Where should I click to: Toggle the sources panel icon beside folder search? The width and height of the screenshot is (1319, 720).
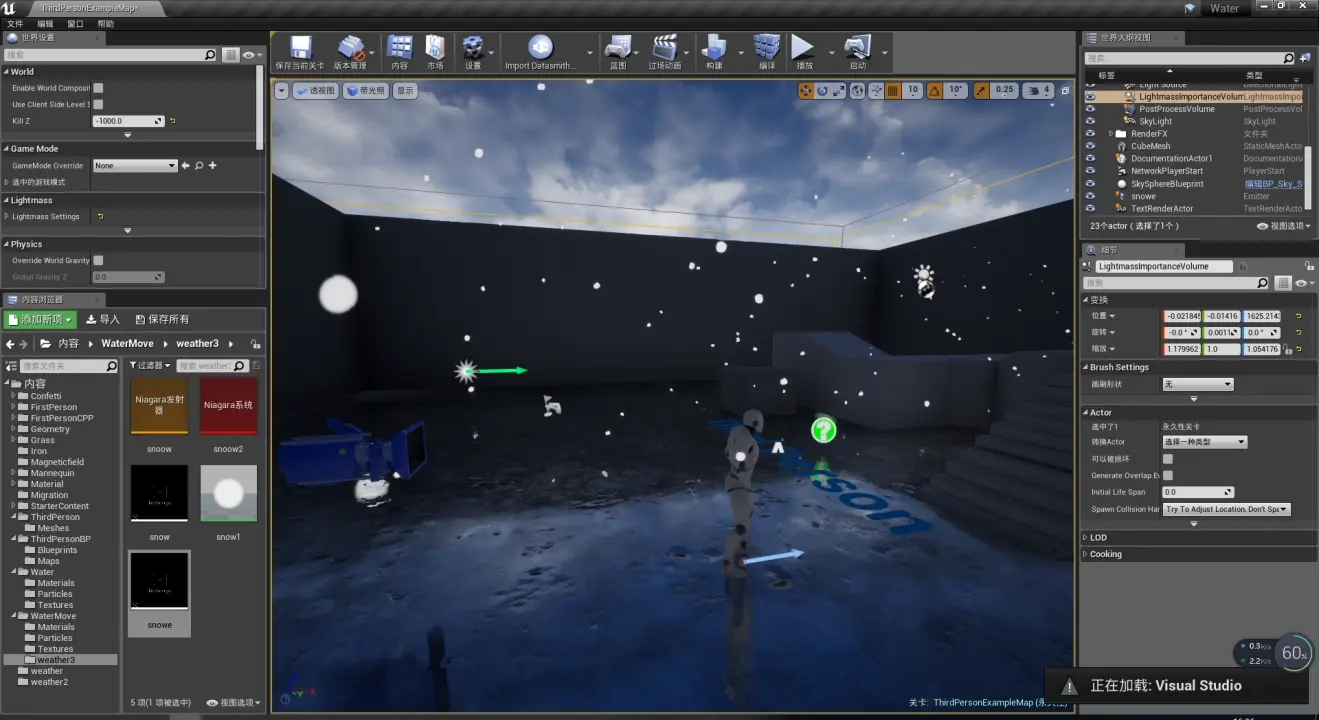point(11,366)
